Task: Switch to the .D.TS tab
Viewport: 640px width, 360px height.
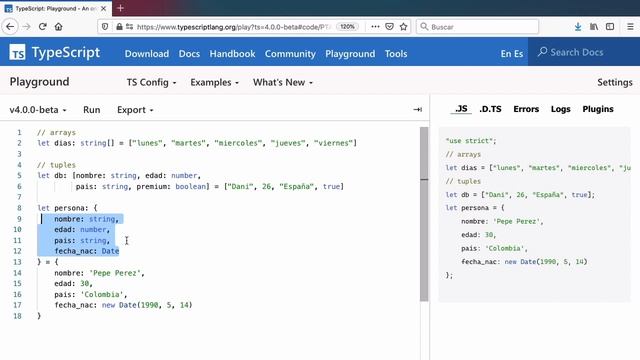Action: (490, 109)
